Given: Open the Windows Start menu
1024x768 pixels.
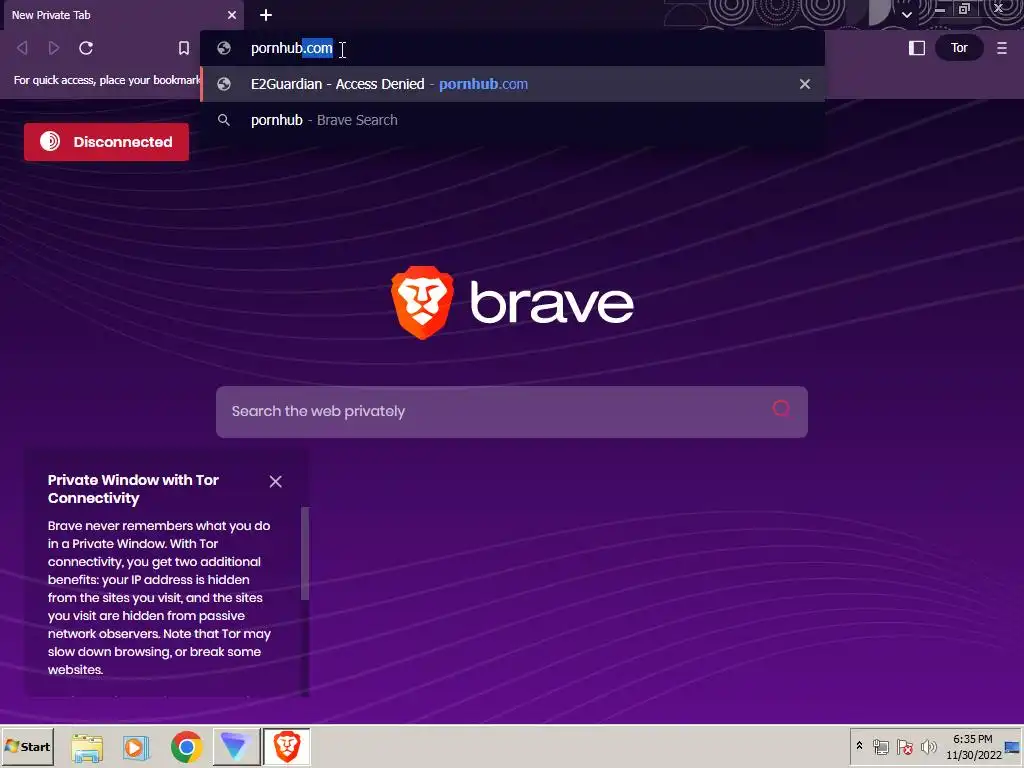Looking at the screenshot, I should (27, 746).
